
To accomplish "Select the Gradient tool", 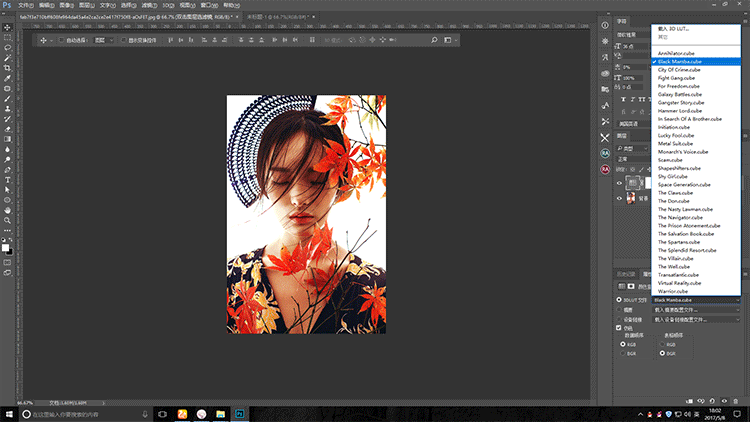I will pyautogui.click(x=7, y=139).
